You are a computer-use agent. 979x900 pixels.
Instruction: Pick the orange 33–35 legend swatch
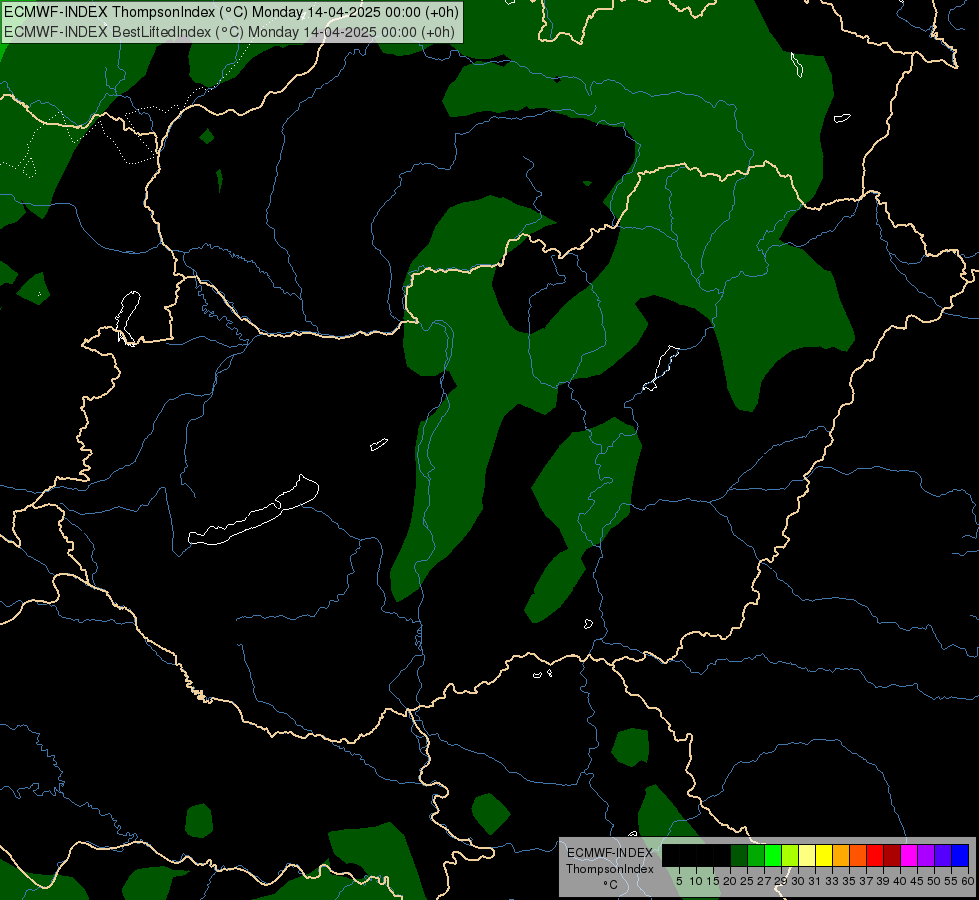pyautogui.click(x=841, y=855)
